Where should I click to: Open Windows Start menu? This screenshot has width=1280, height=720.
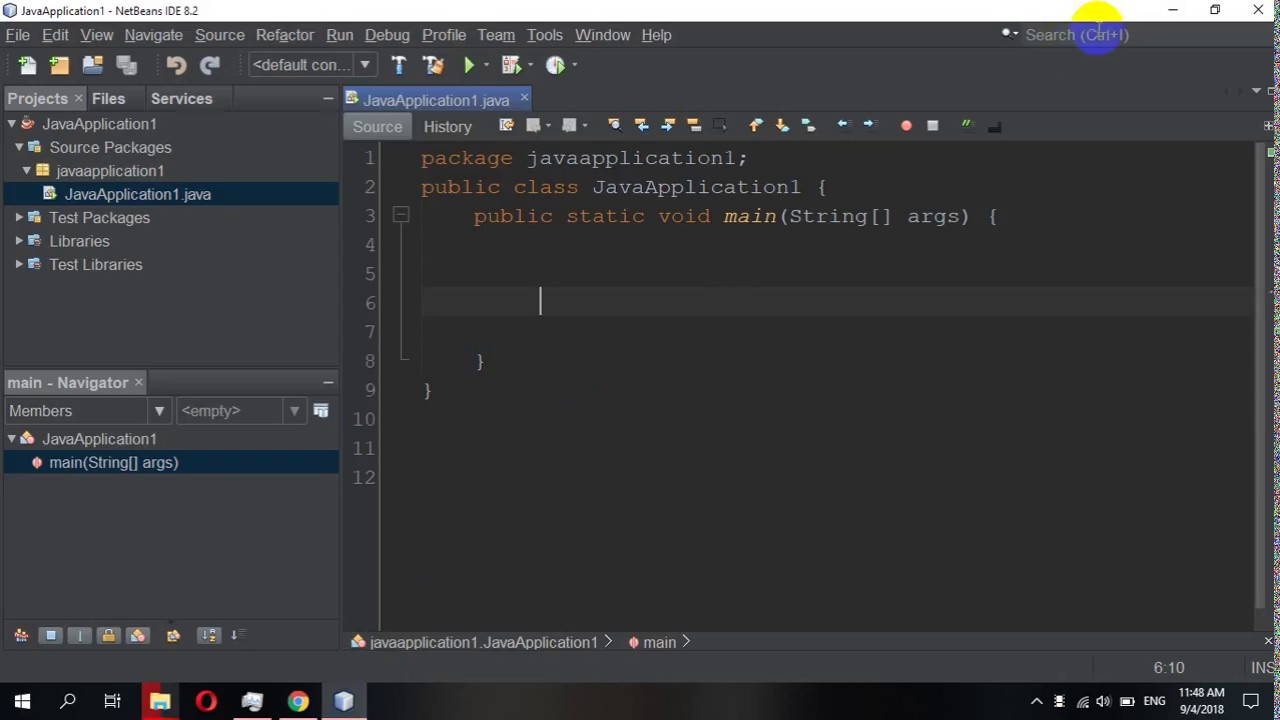(x=22, y=701)
